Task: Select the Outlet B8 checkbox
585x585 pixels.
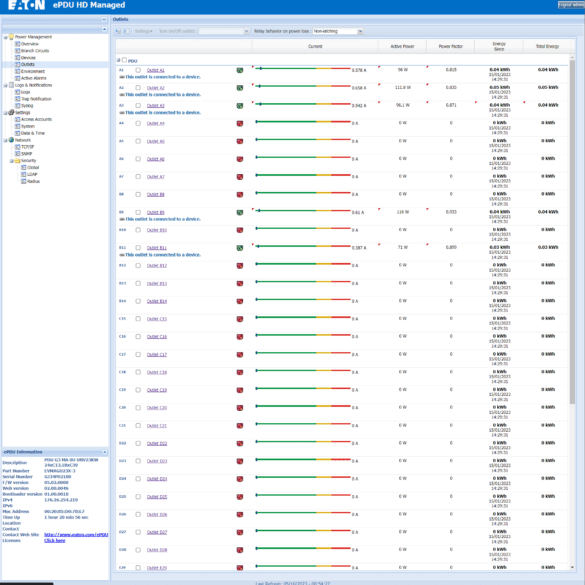Action: pos(138,195)
